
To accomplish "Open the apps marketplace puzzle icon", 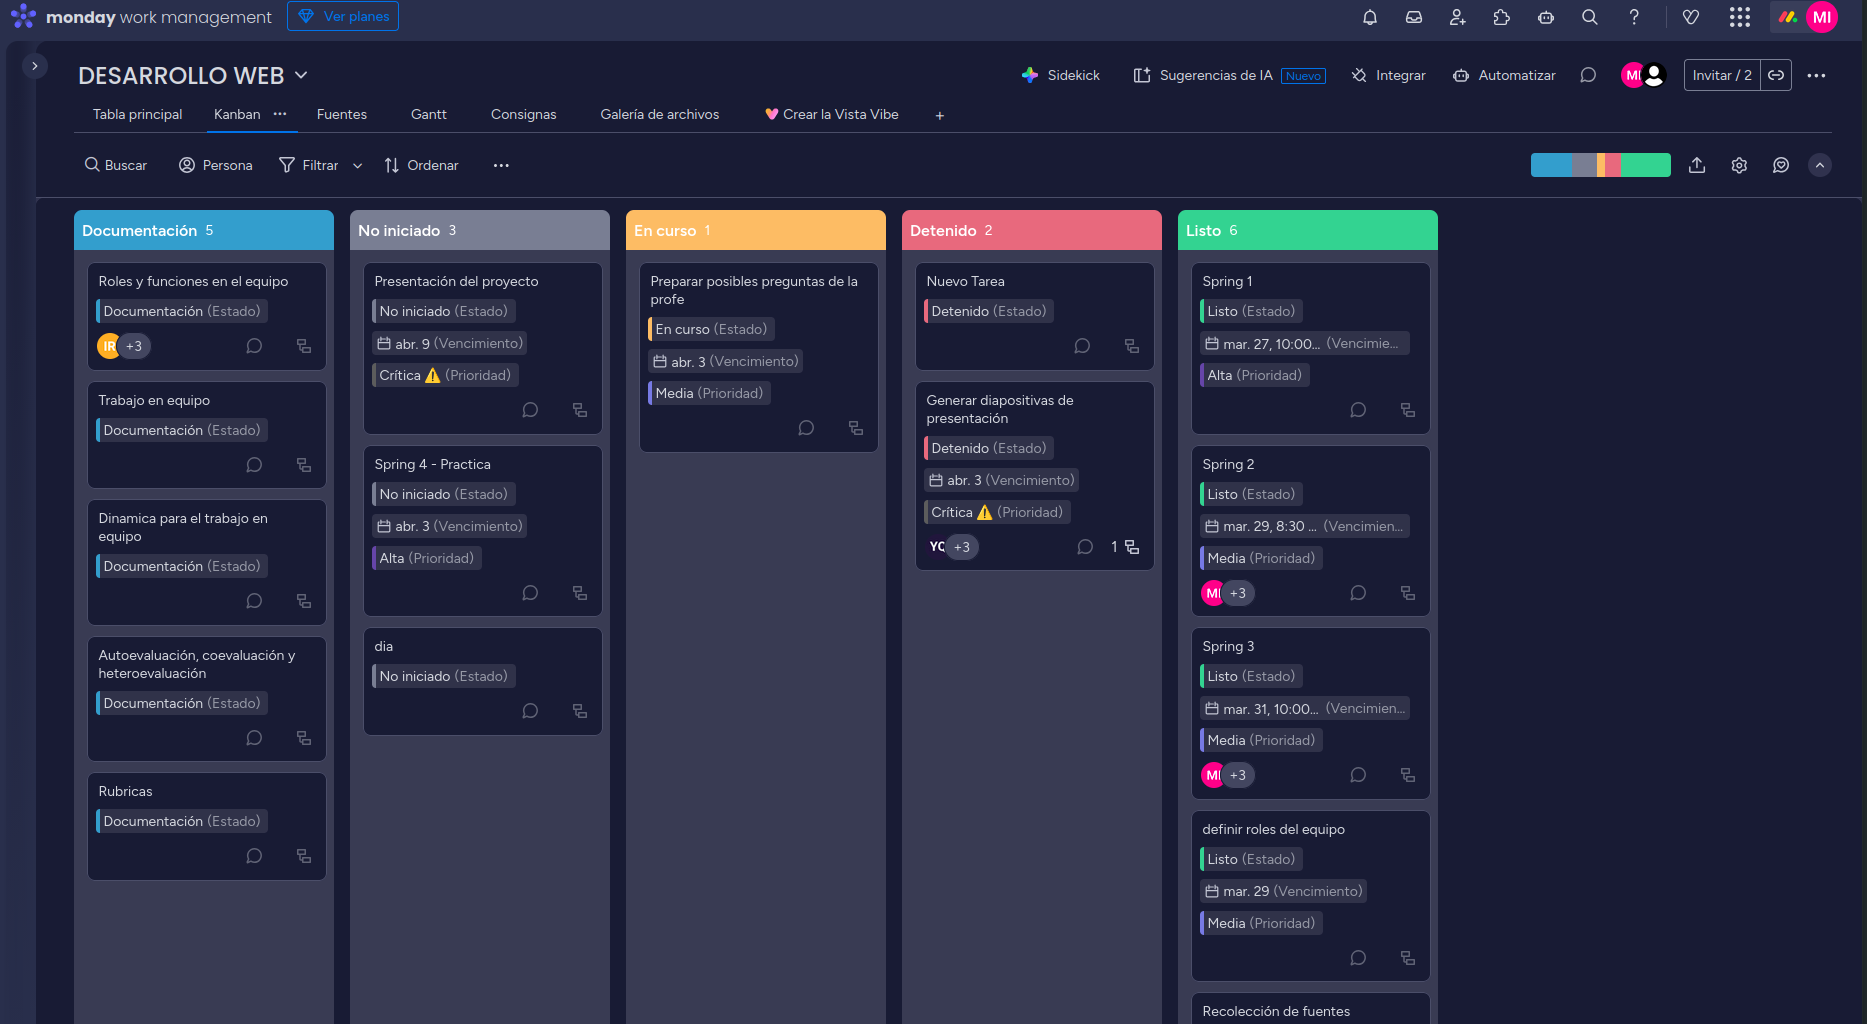I will [1502, 17].
